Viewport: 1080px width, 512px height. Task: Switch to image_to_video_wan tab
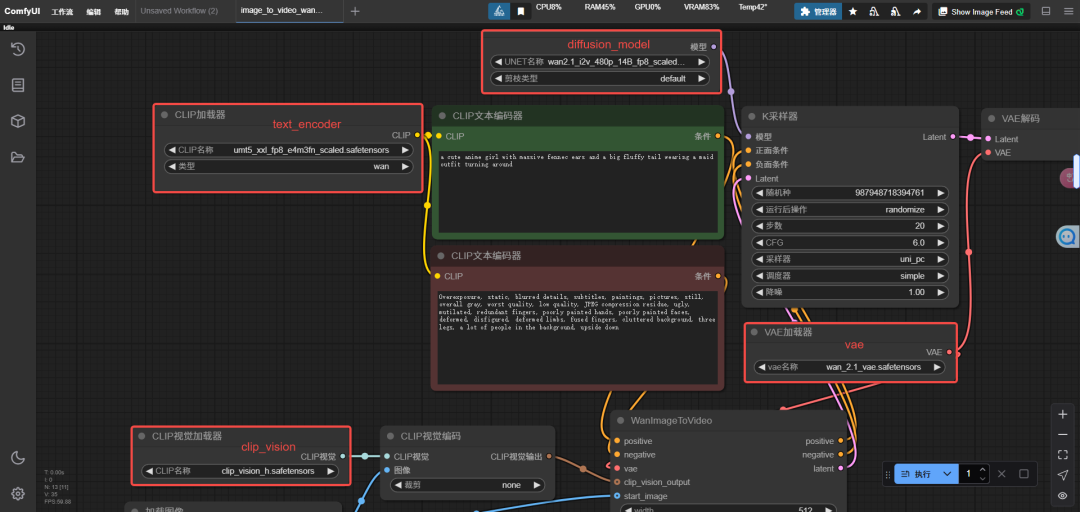tap(282, 11)
